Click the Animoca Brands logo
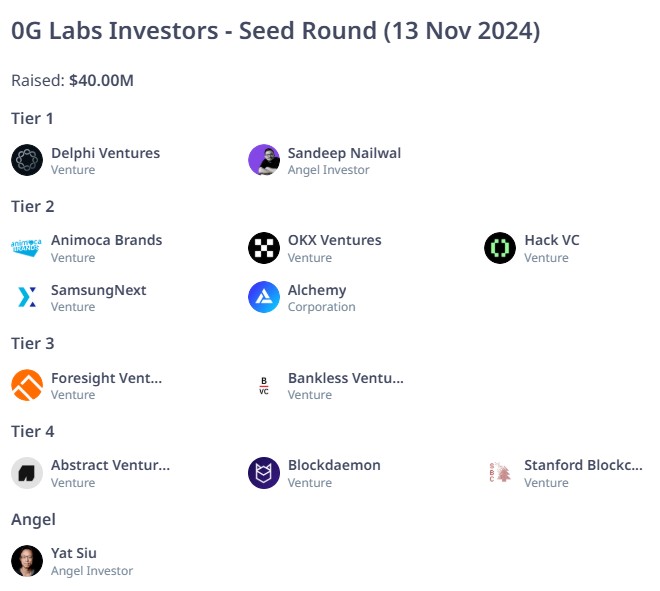This screenshot has width=660, height=591. coord(27,248)
